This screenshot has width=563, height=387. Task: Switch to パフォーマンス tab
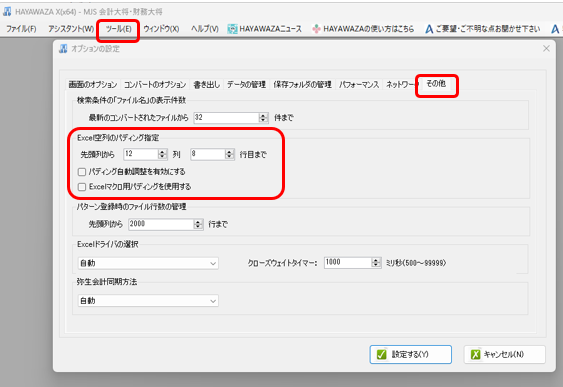pos(359,84)
